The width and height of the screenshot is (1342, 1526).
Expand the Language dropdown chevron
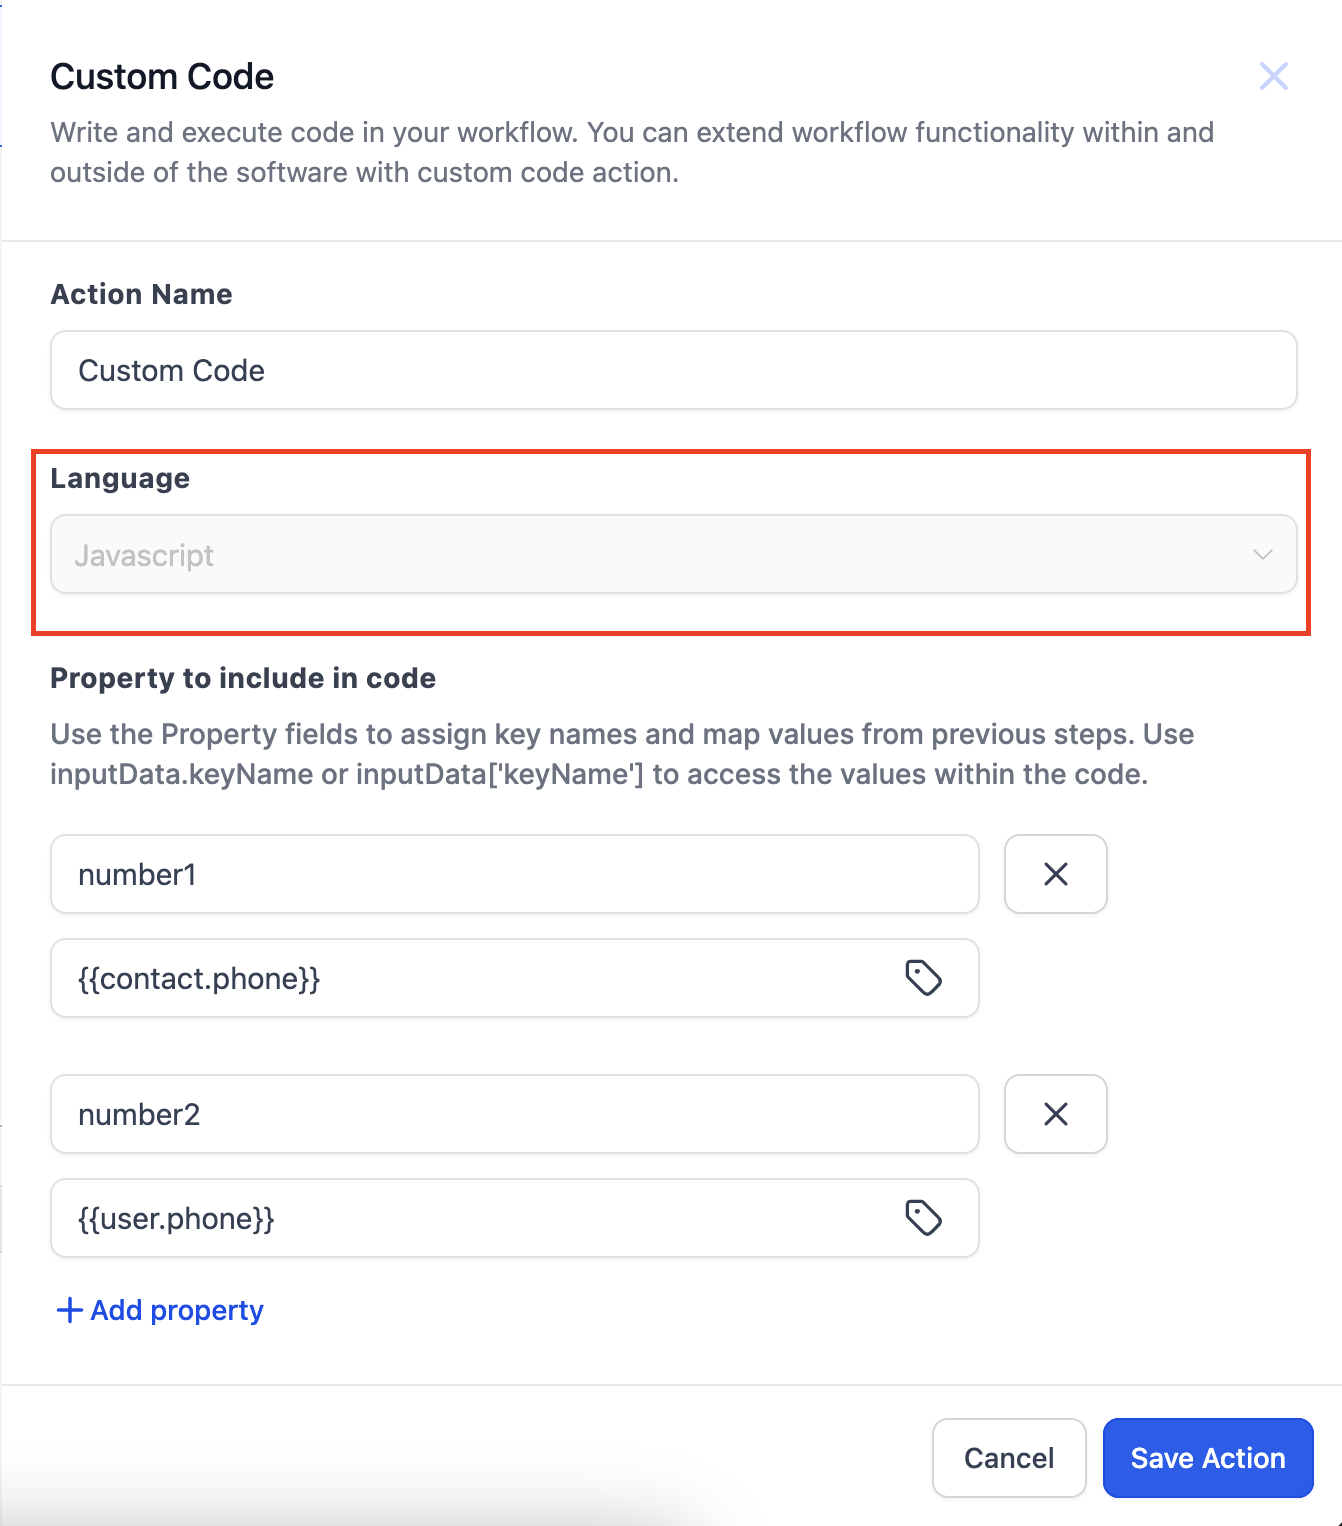pyautogui.click(x=1262, y=555)
